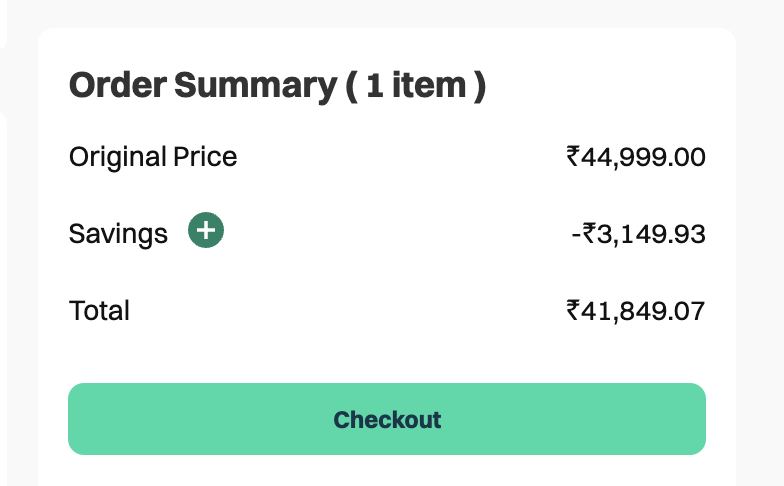The height and width of the screenshot is (486, 784).
Task: Click the Savings label text
Action: click(118, 234)
